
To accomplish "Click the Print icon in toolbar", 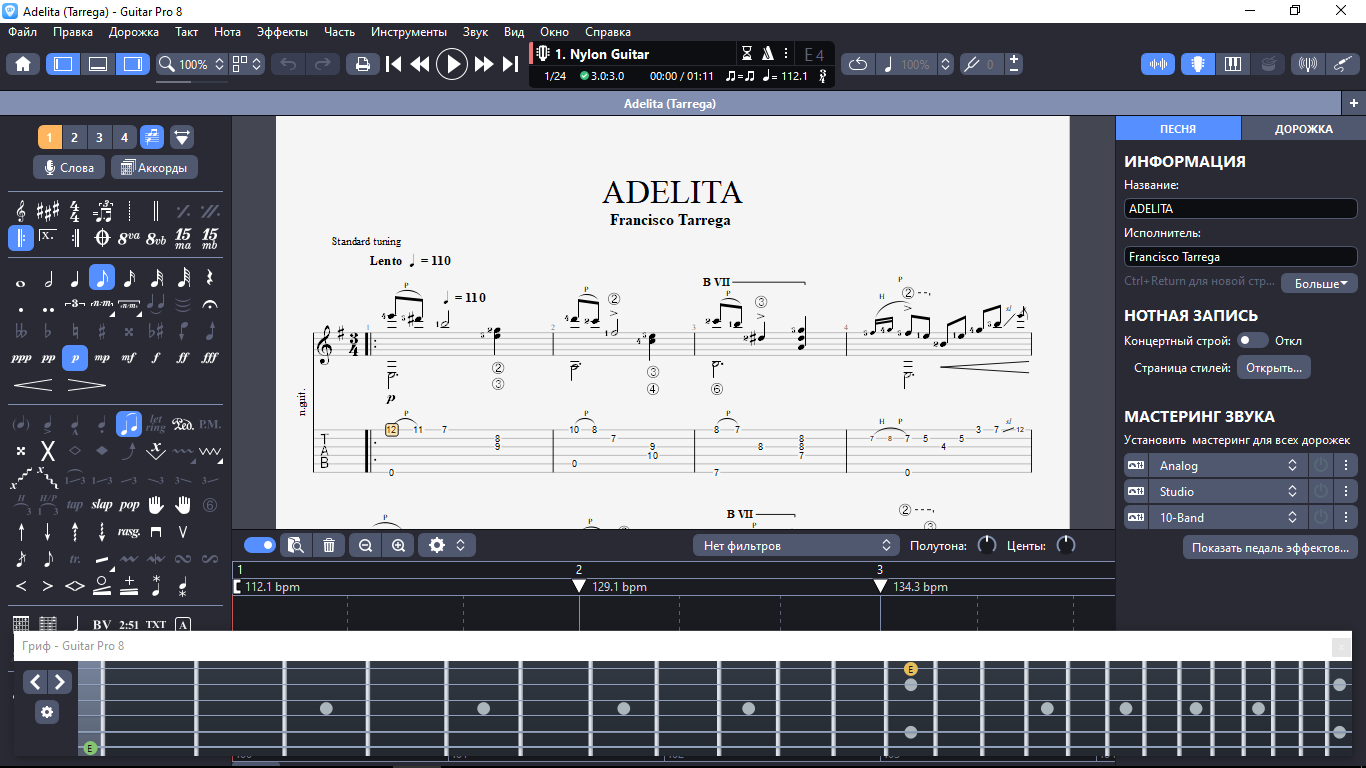I will point(362,64).
